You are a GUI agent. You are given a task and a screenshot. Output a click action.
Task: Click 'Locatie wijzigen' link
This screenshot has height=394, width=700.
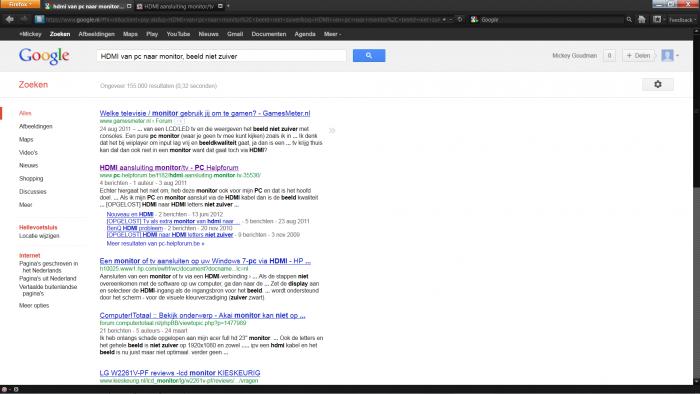39,236
